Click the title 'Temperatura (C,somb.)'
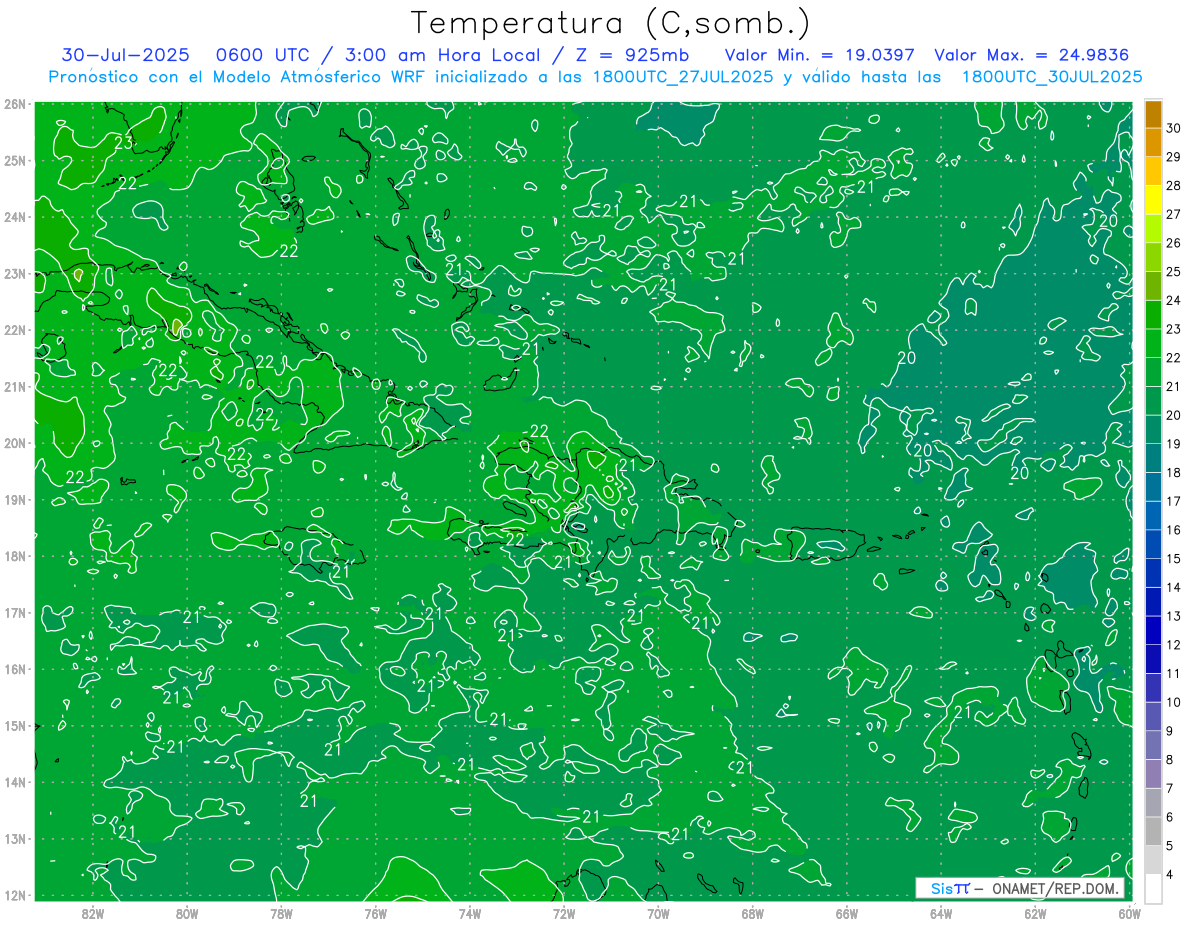1200x927 pixels. (610, 23)
